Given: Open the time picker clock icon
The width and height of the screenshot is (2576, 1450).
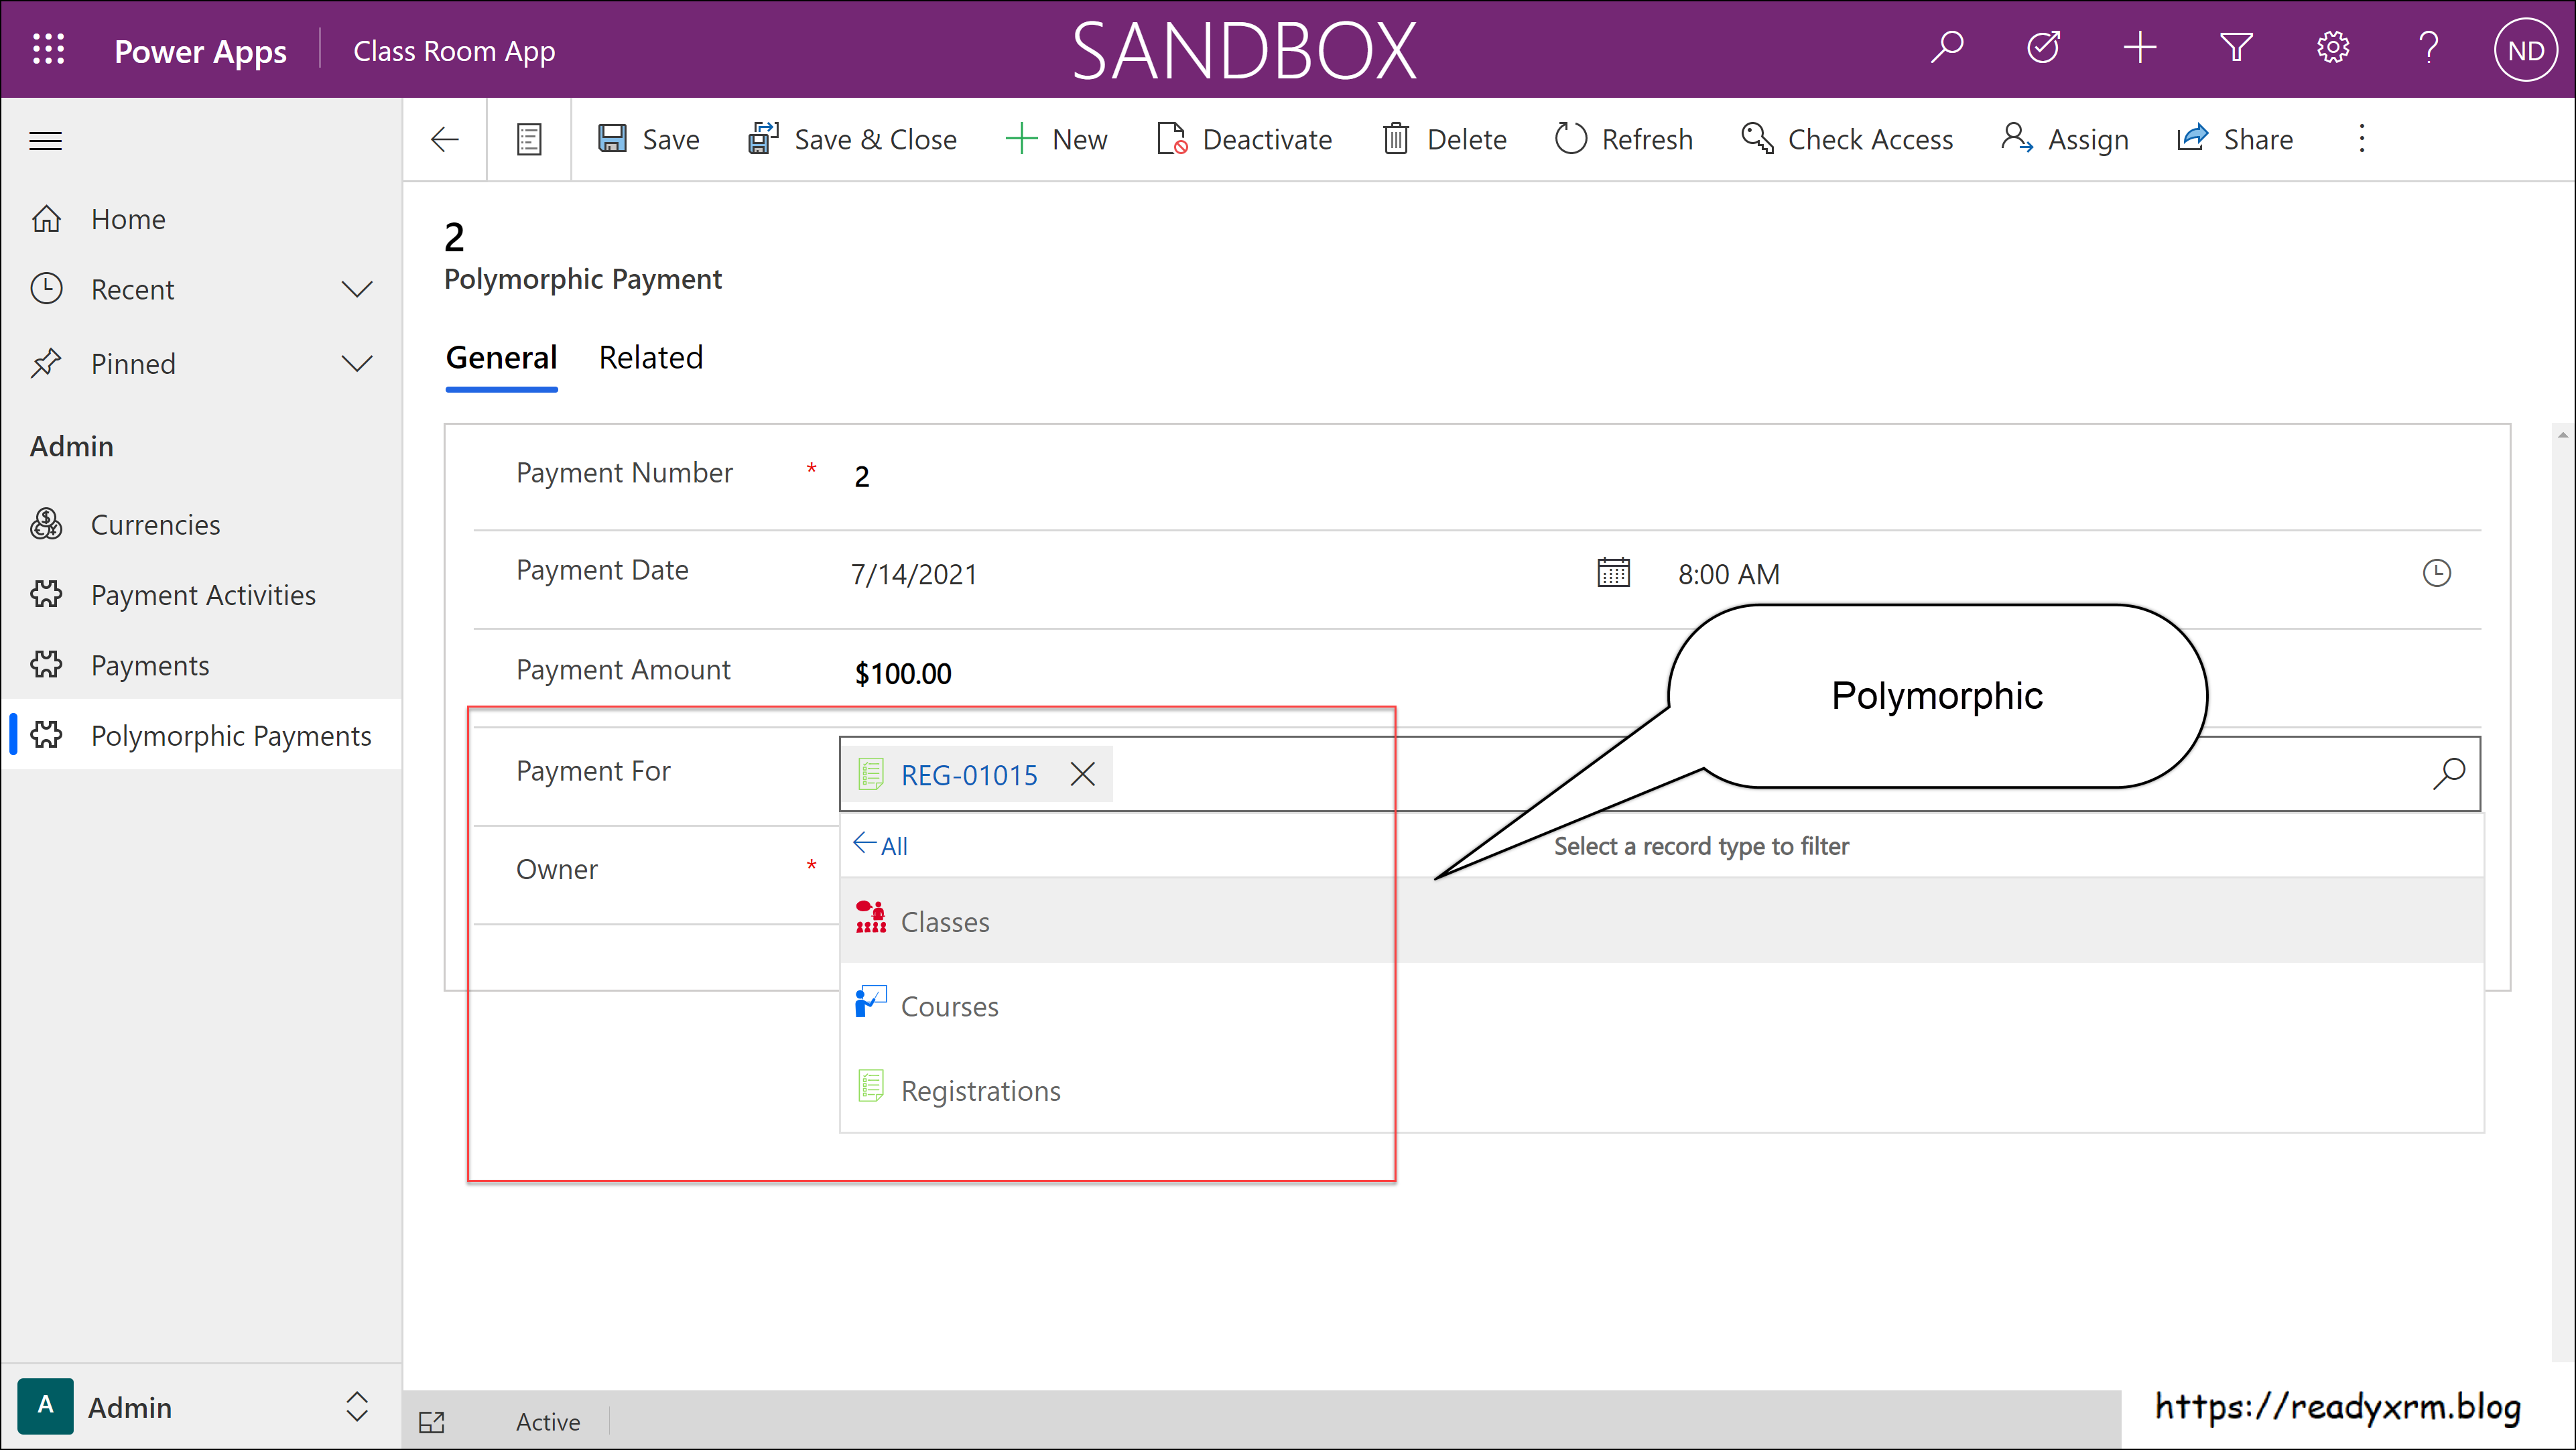Looking at the screenshot, I should (2437, 572).
